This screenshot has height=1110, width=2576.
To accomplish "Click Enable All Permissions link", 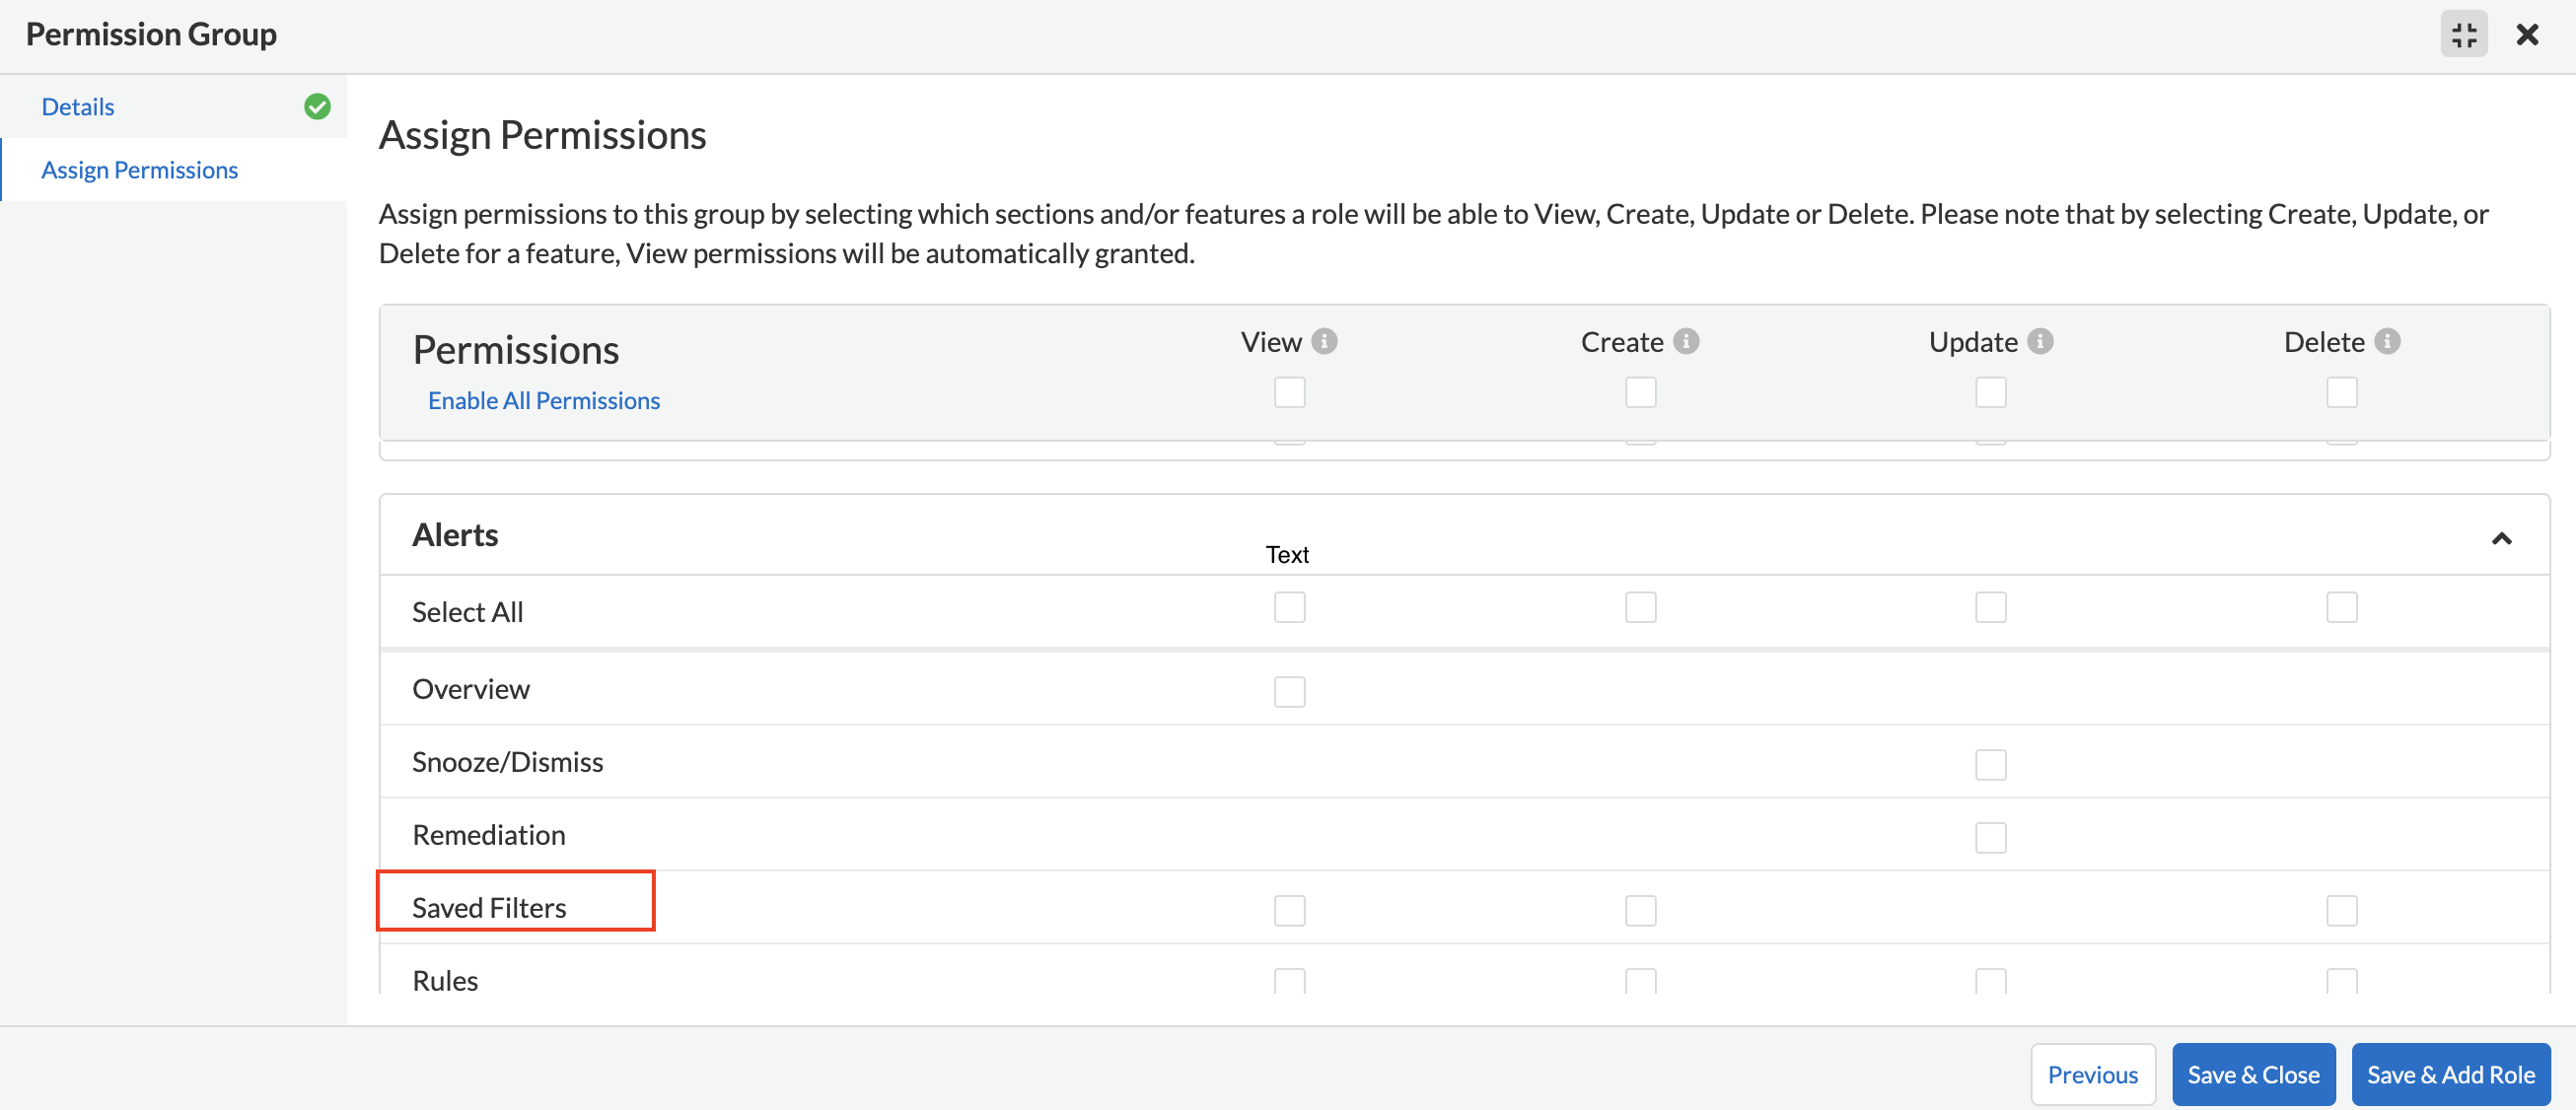I will click(x=542, y=397).
